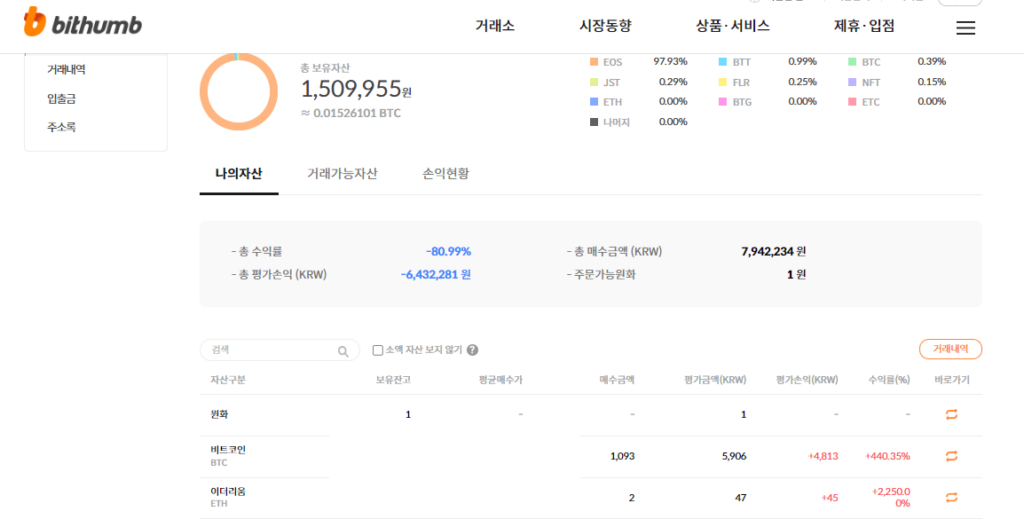Screen dimensions: 1024x519
Task: Click the JST legend swatch
Action: (594, 82)
